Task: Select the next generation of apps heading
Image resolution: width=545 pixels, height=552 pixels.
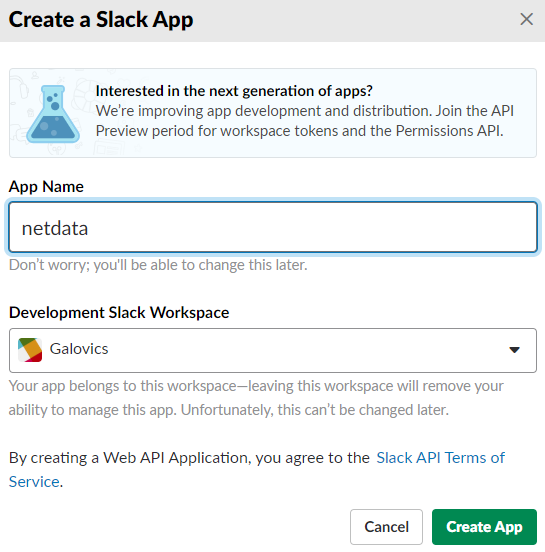Action: tap(234, 91)
